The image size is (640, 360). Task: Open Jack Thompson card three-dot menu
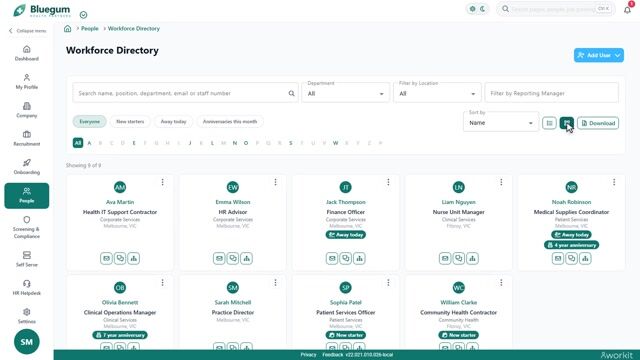click(388, 182)
